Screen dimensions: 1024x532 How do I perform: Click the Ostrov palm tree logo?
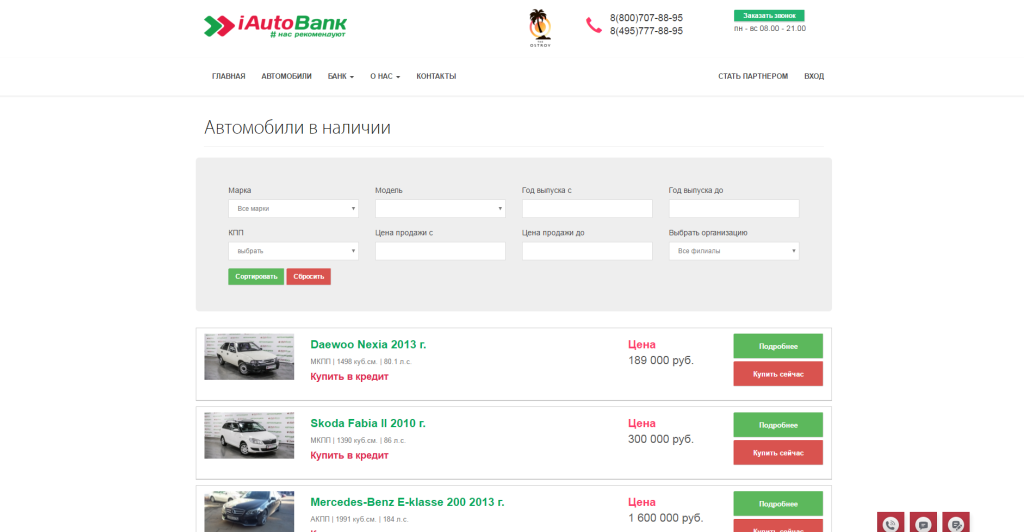click(540, 28)
